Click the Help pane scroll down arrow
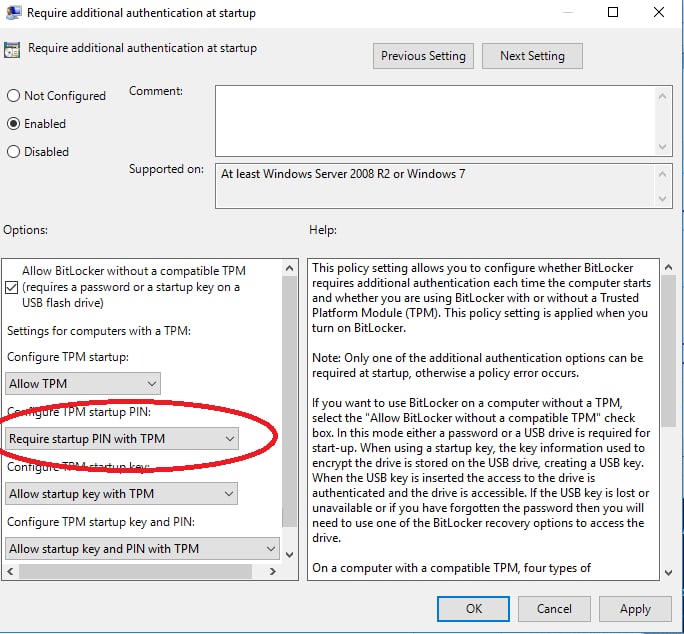Image resolution: width=684 pixels, height=634 pixels. [668, 572]
